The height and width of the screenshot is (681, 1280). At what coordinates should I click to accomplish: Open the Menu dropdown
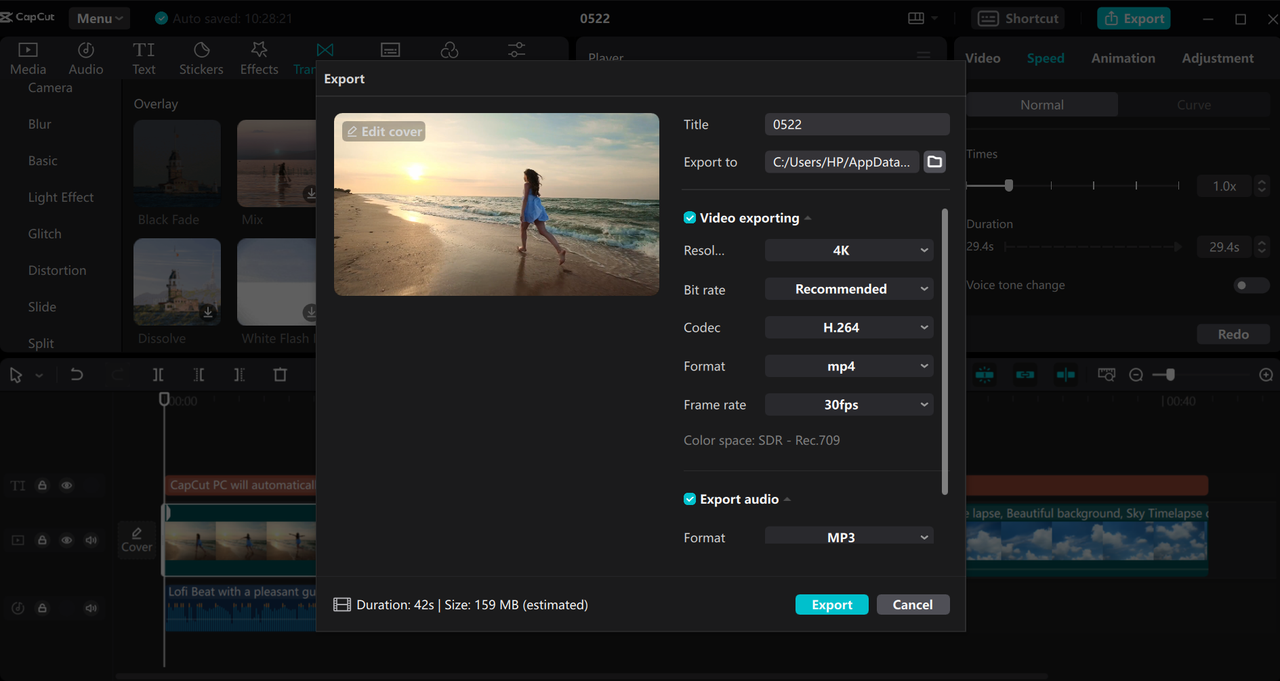(x=100, y=18)
